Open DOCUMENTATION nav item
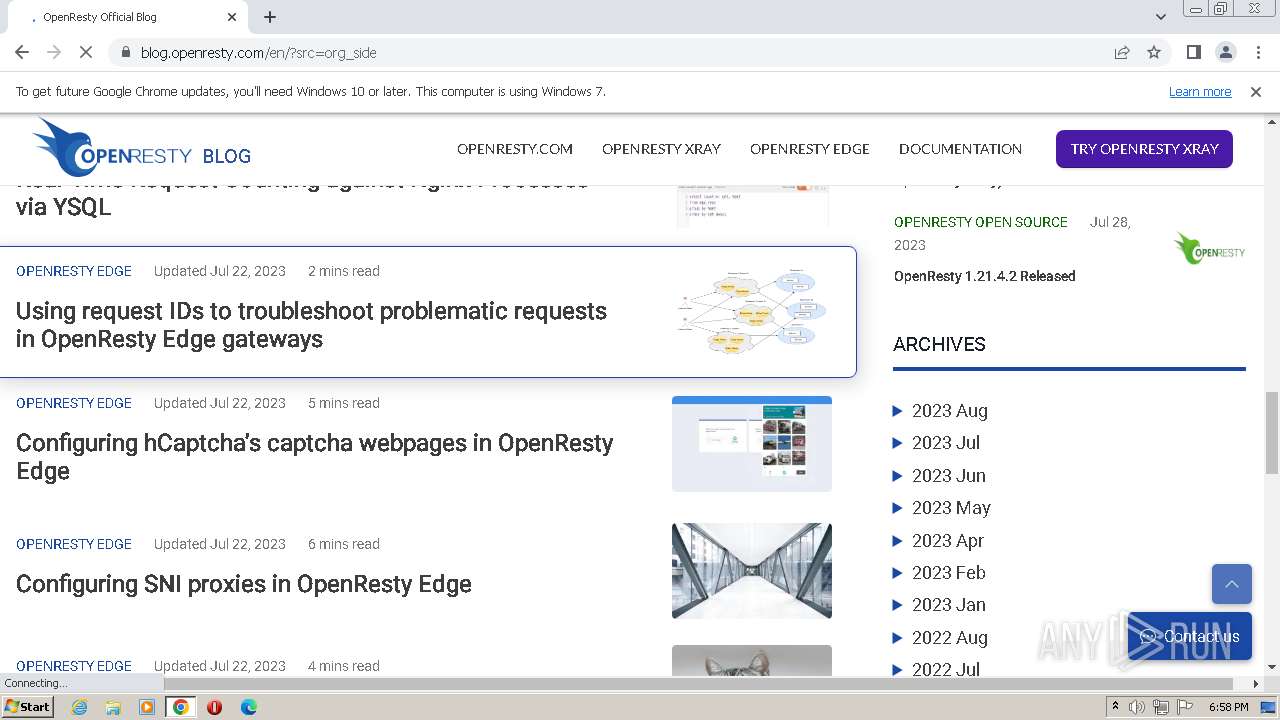 click(x=960, y=148)
